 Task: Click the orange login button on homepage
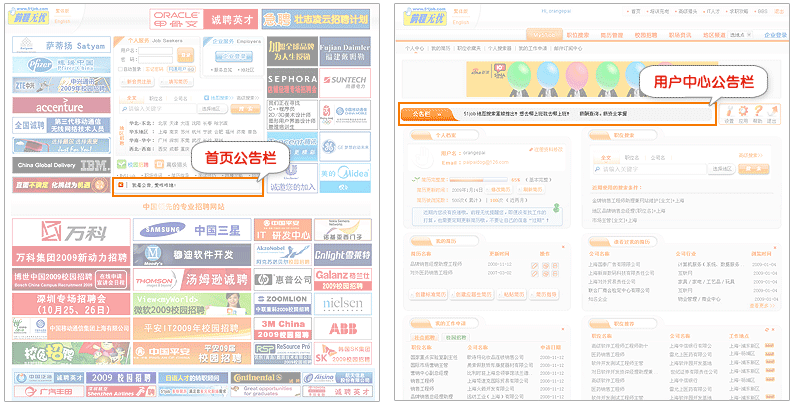[x=185, y=55]
